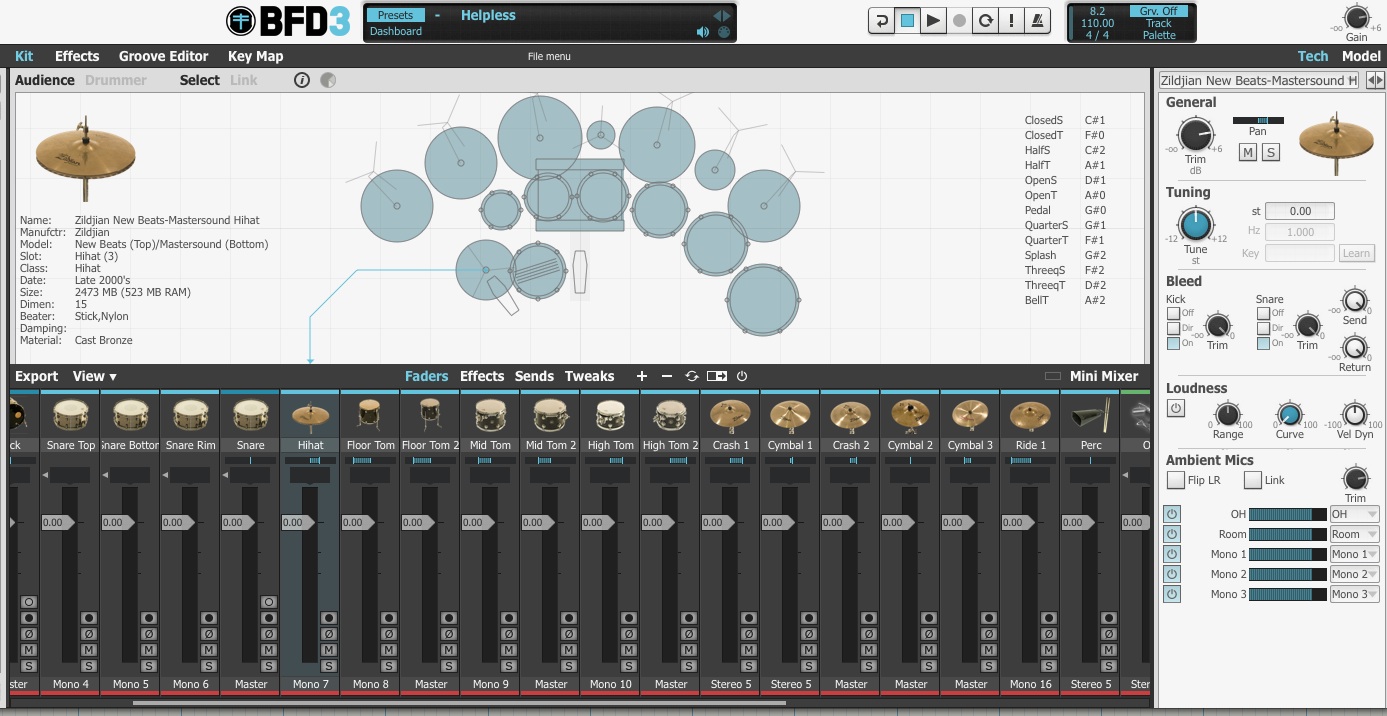This screenshot has height=716, width=1387.
Task: Toggle the metronome icon
Action: click(x=1038, y=20)
